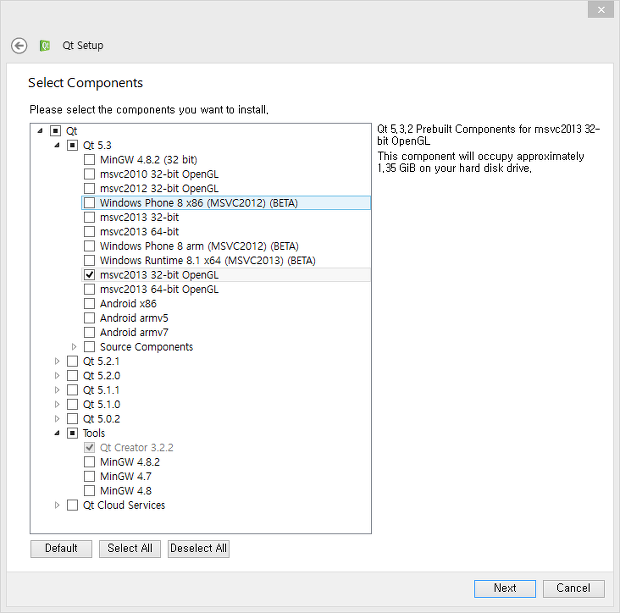620x613 pixels.
Task: Cancel the Qt installation
Action: coord(573,588)
